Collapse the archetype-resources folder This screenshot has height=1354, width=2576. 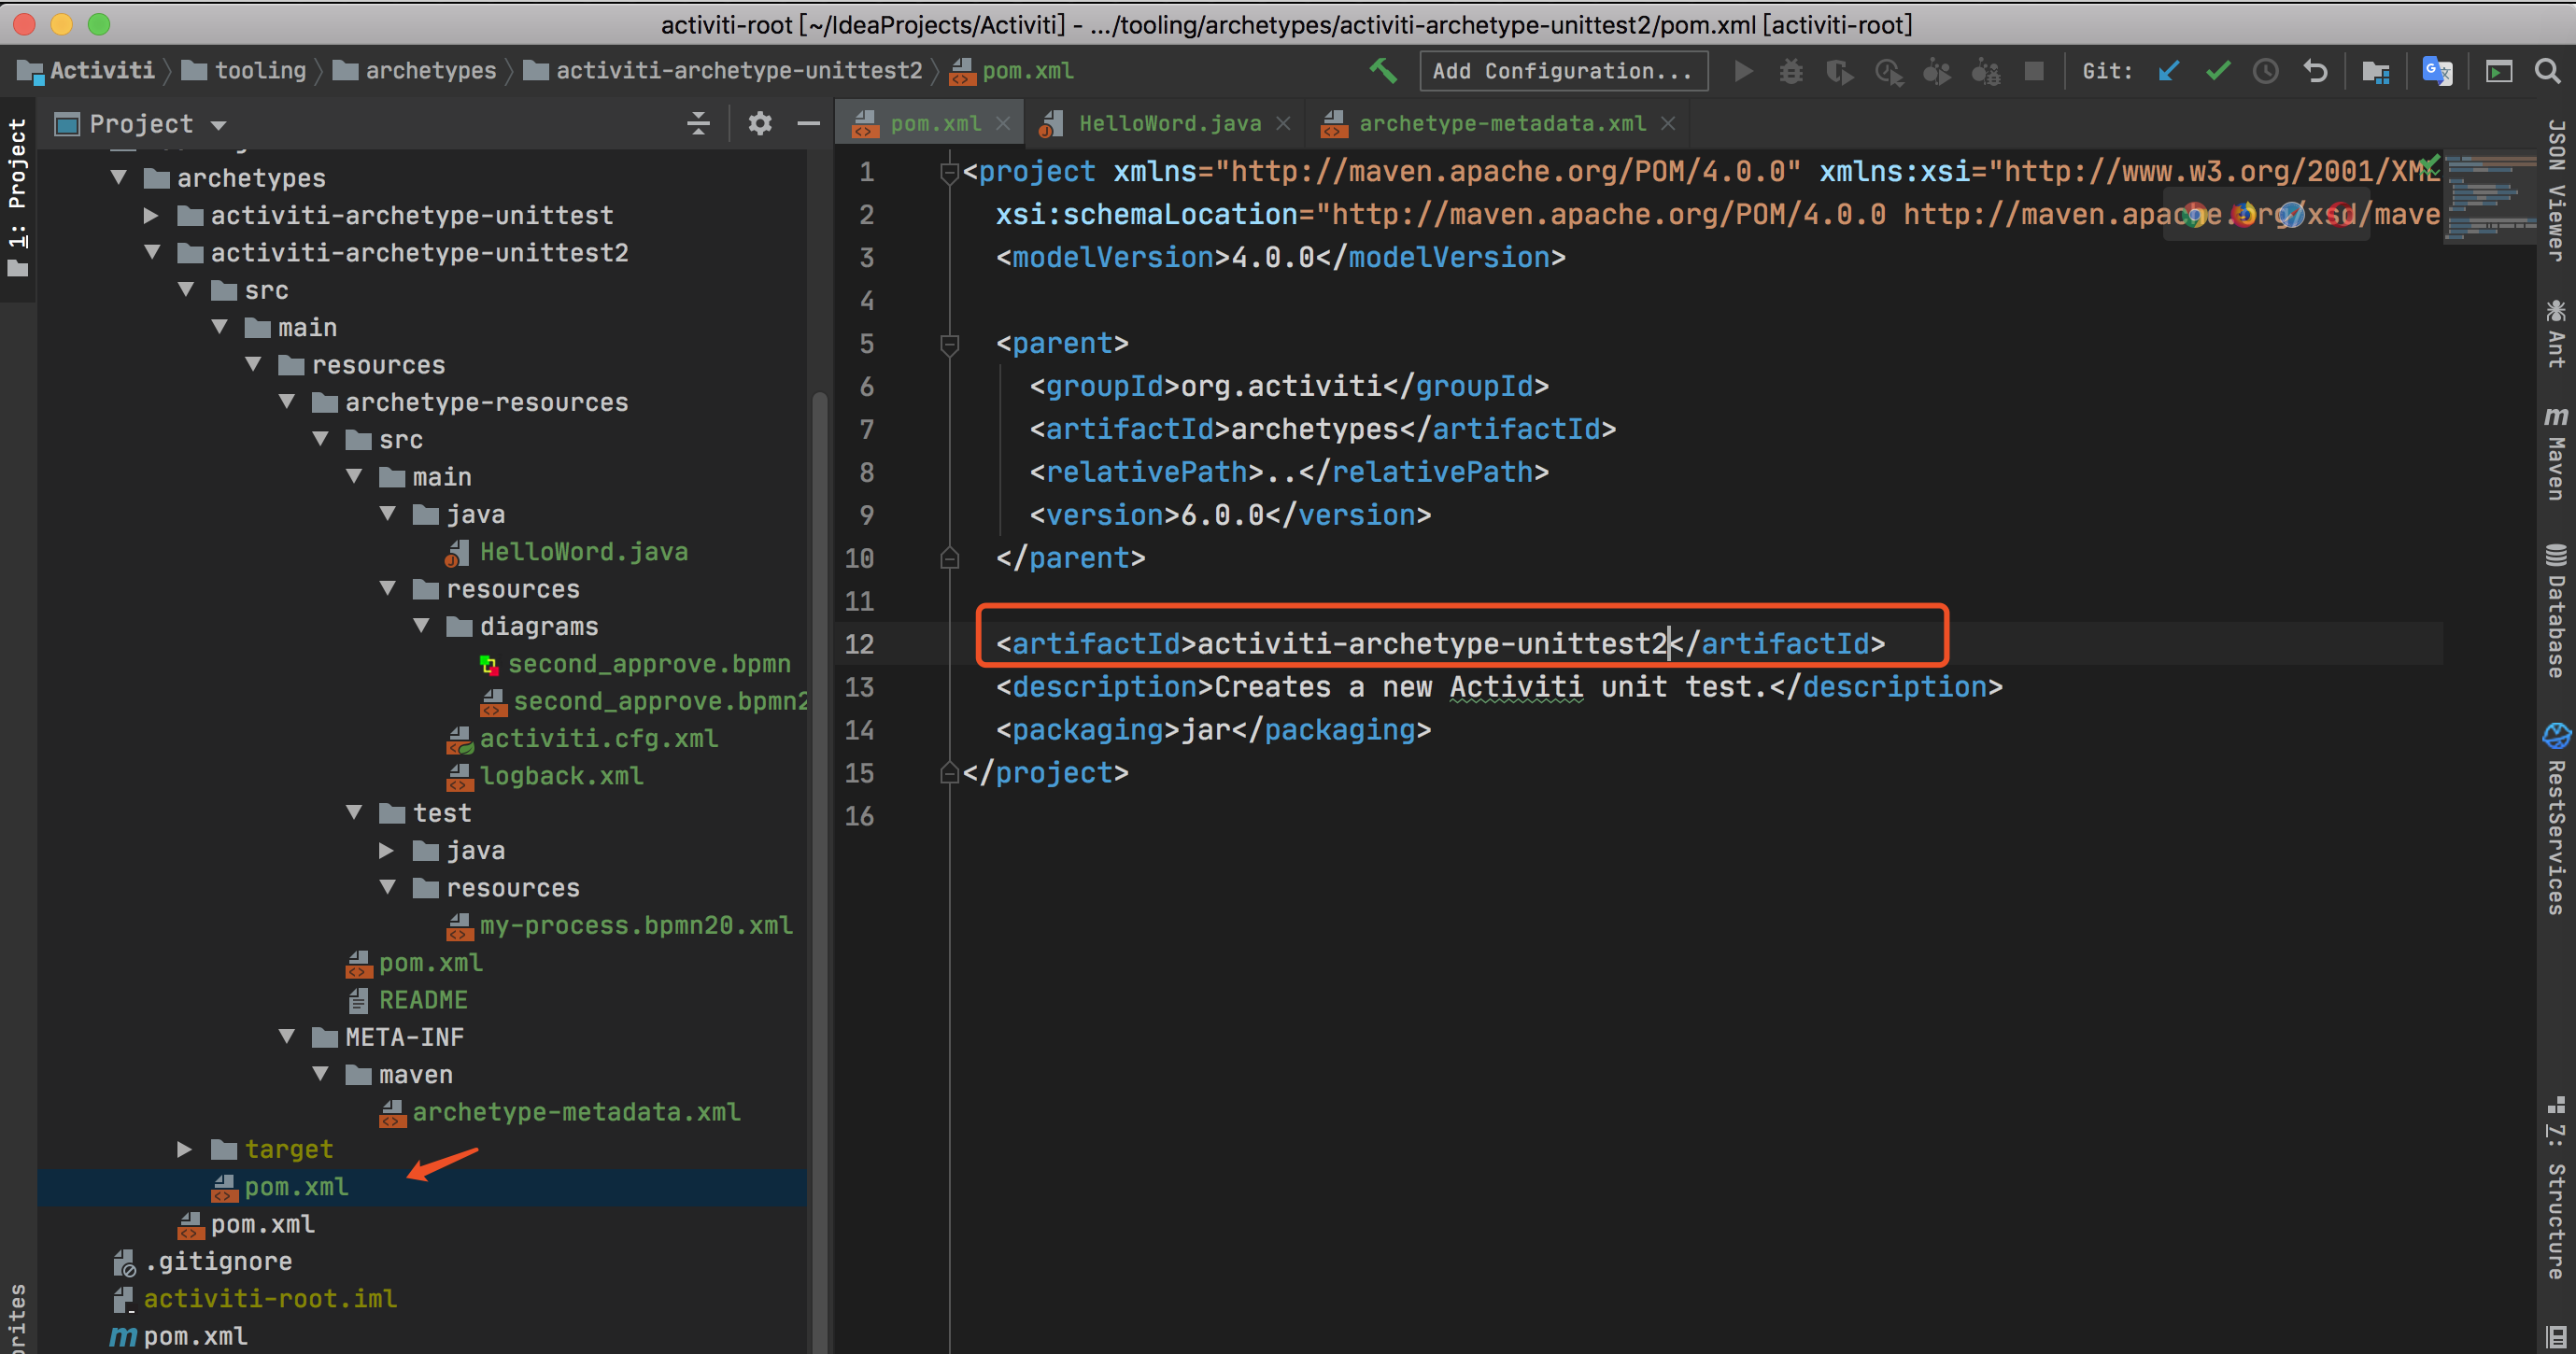287,402
